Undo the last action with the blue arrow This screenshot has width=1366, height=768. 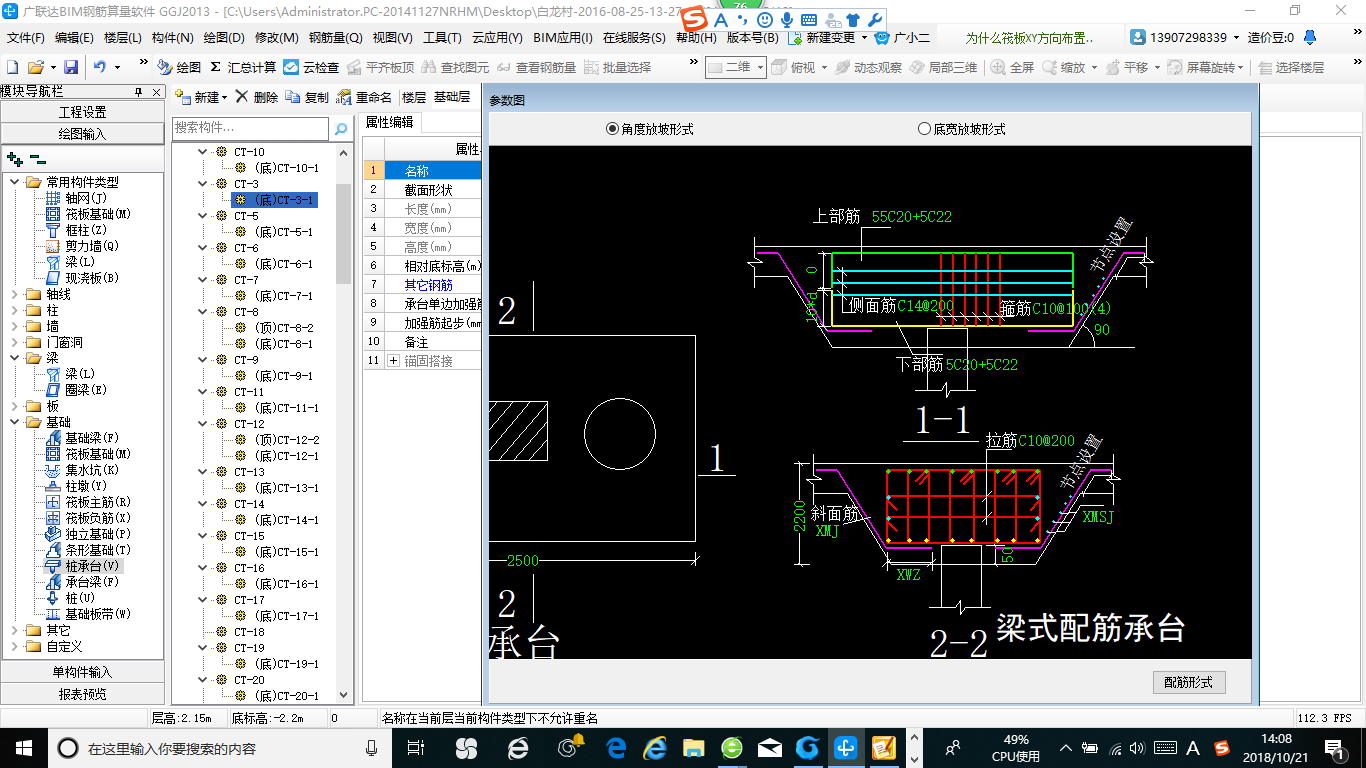(x=100, y=67)
